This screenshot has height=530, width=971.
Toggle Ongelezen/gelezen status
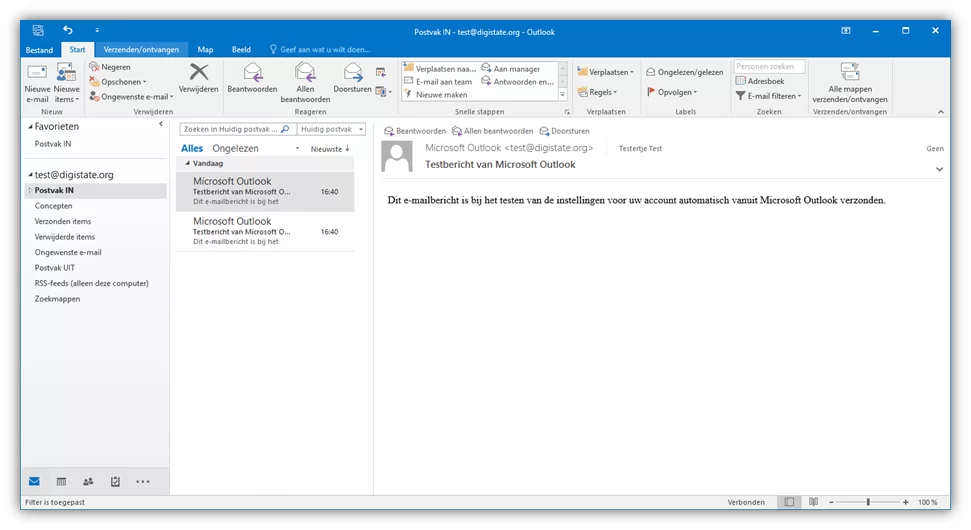[x=685, y=72]
